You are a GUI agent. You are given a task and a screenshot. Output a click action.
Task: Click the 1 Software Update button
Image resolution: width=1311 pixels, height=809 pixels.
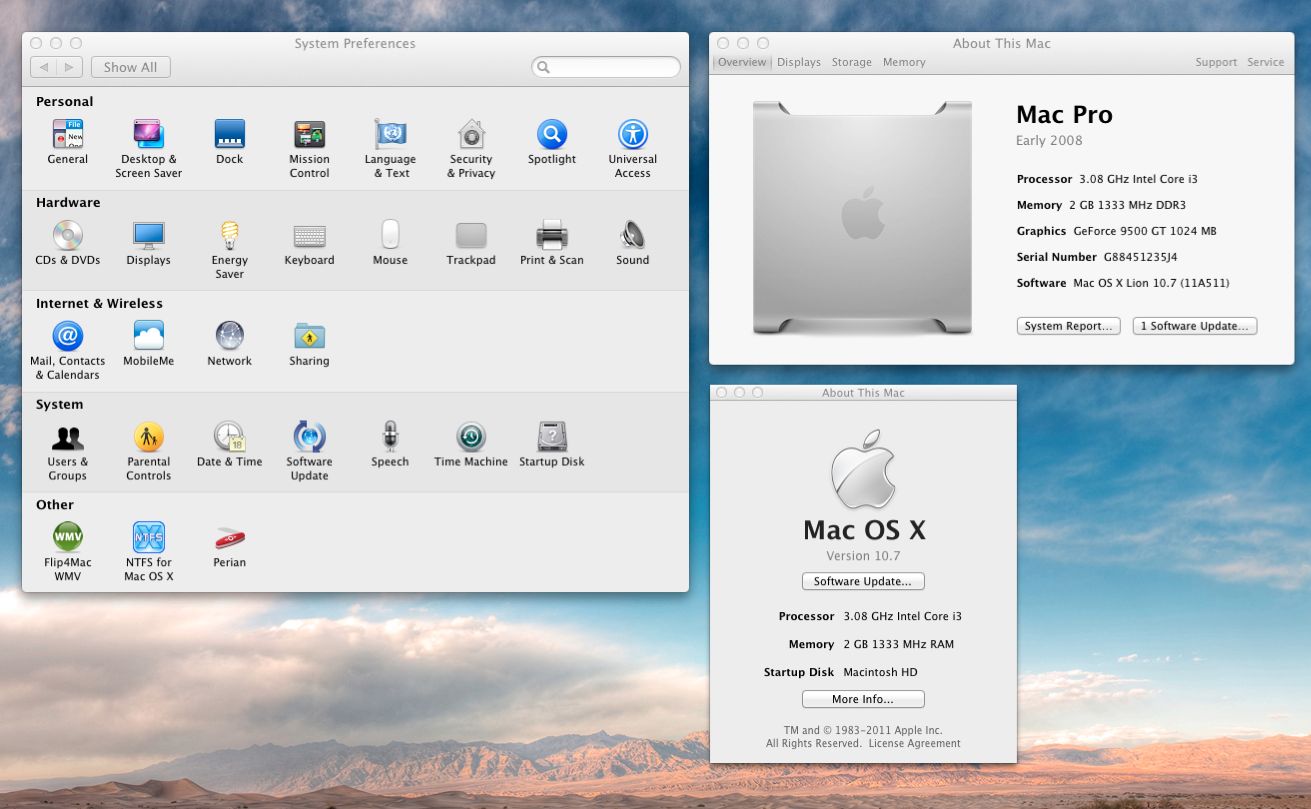1195,326
